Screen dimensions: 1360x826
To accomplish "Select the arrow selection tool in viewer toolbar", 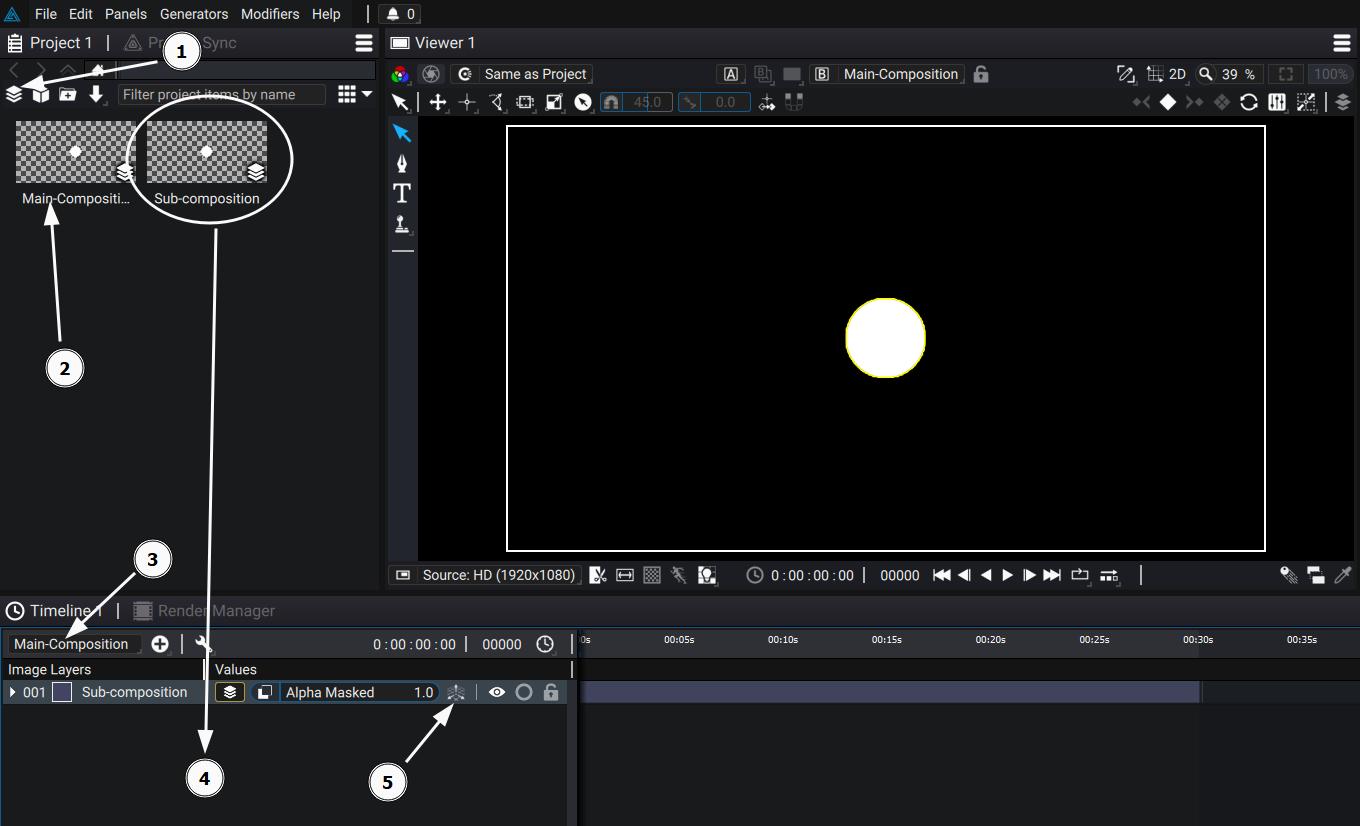I will (x=400, y=102).
